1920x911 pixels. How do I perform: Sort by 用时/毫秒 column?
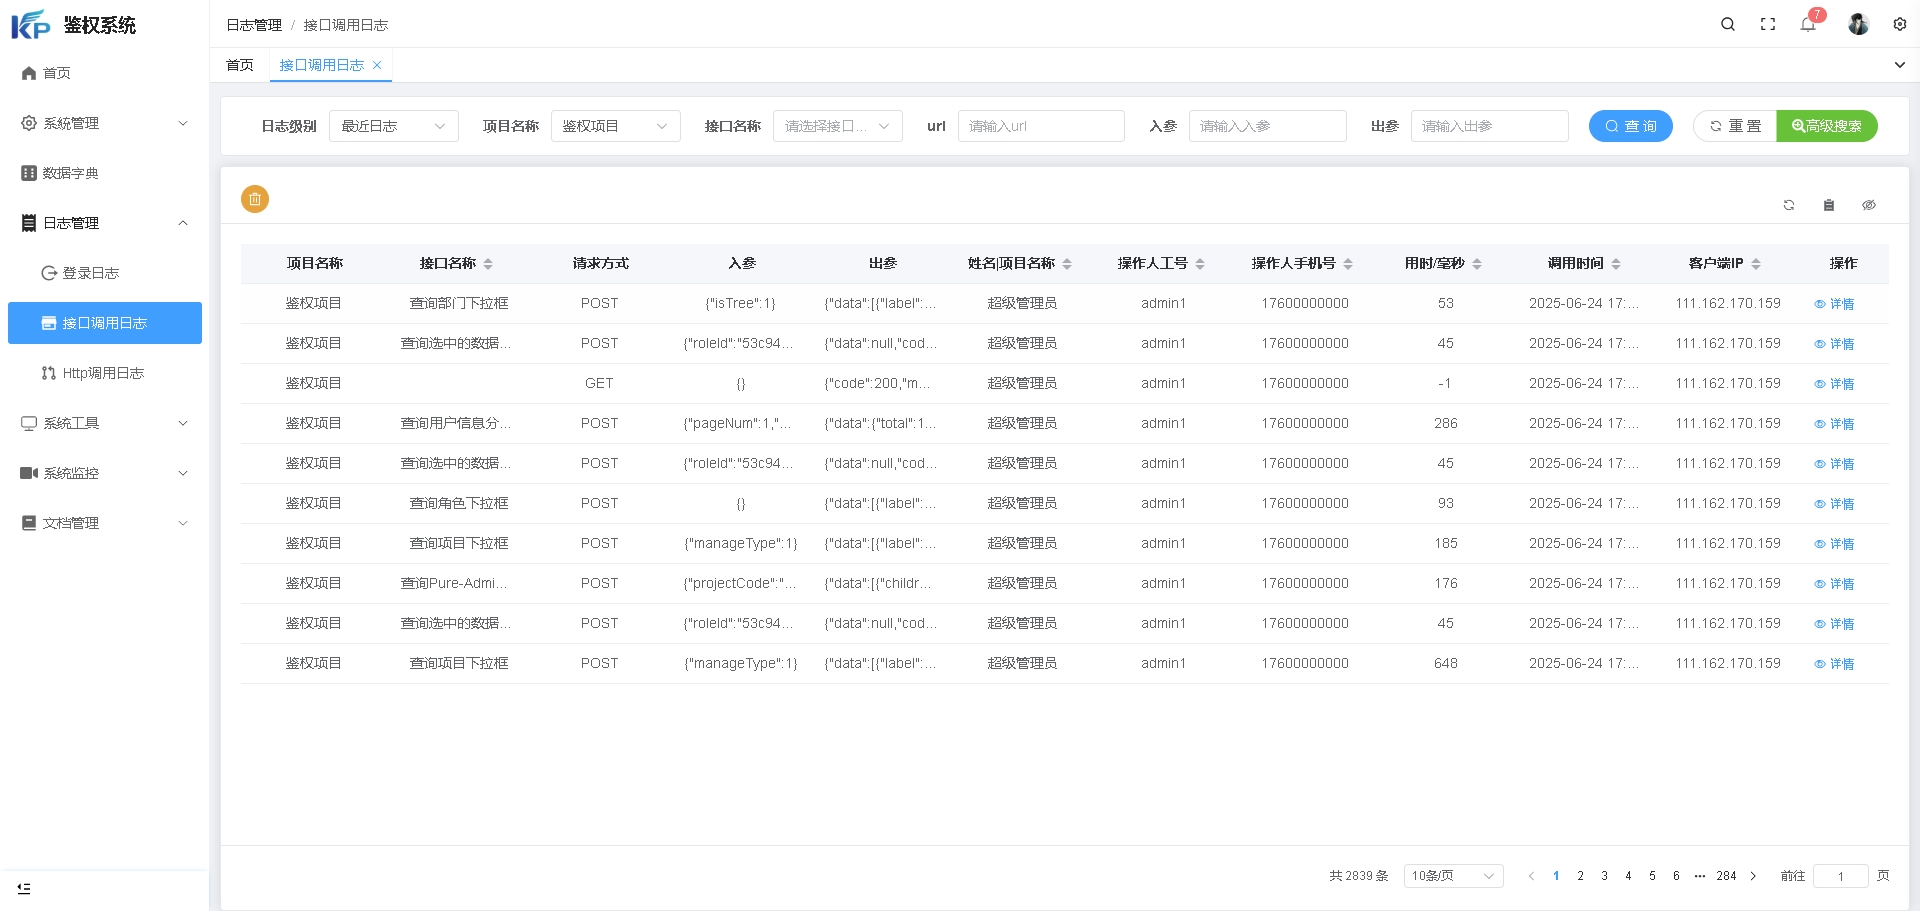tap(1476, 264)
